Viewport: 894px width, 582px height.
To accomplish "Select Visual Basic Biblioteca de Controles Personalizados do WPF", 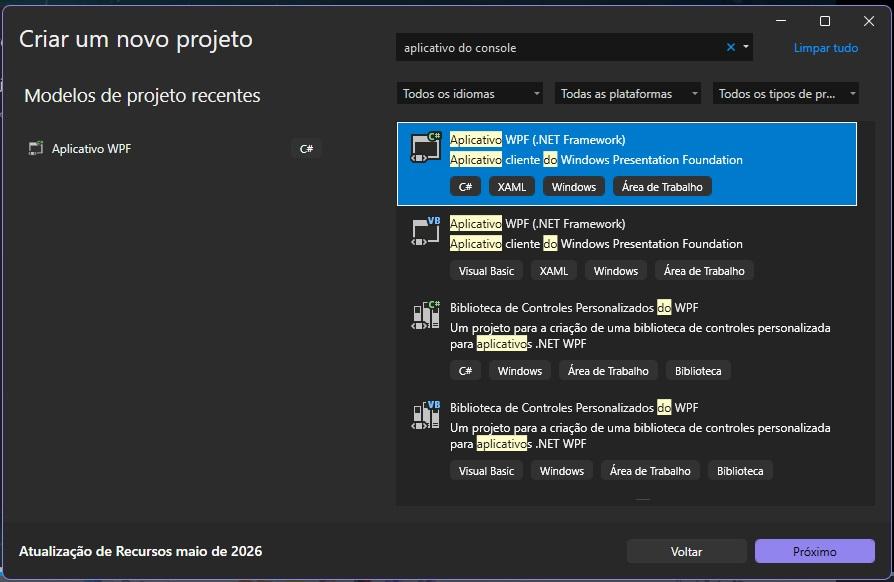I will 627,440.
